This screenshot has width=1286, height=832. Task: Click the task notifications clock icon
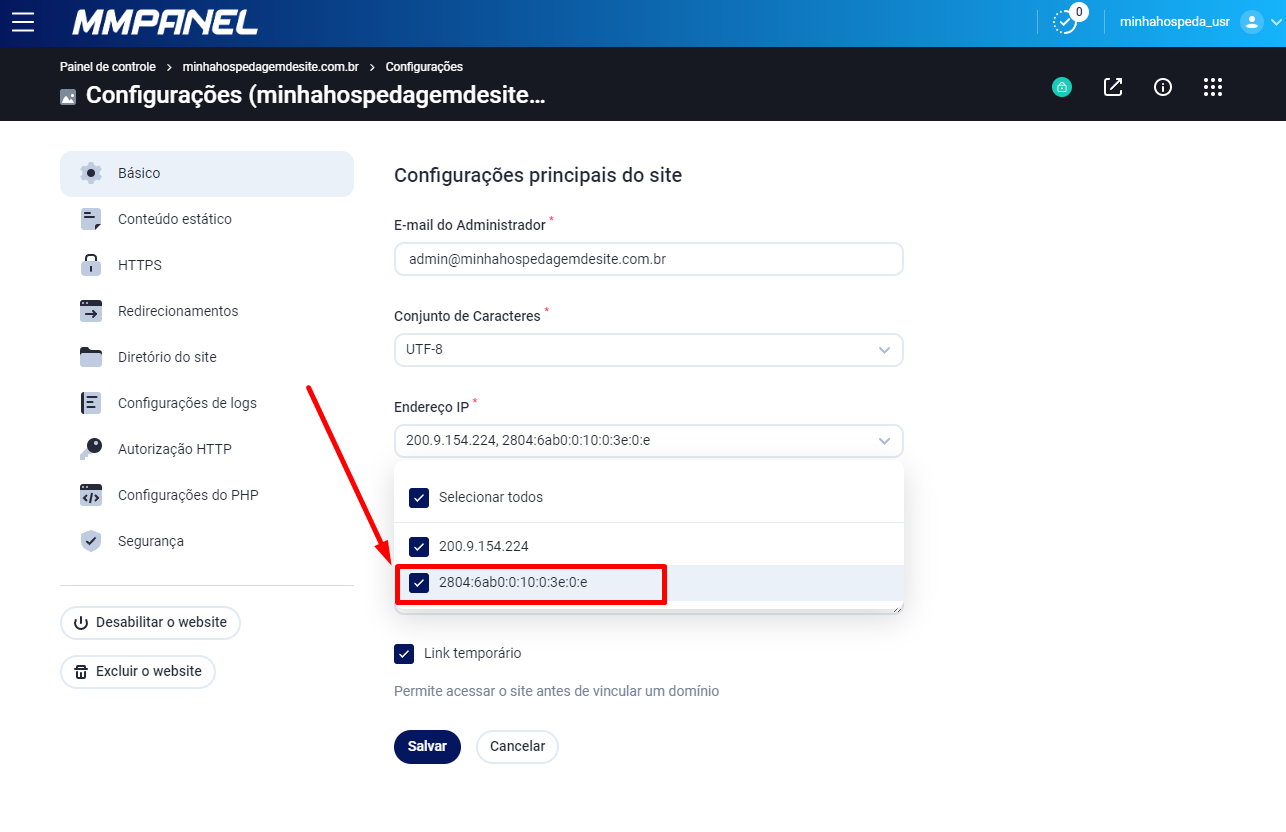coord(1066,22)
